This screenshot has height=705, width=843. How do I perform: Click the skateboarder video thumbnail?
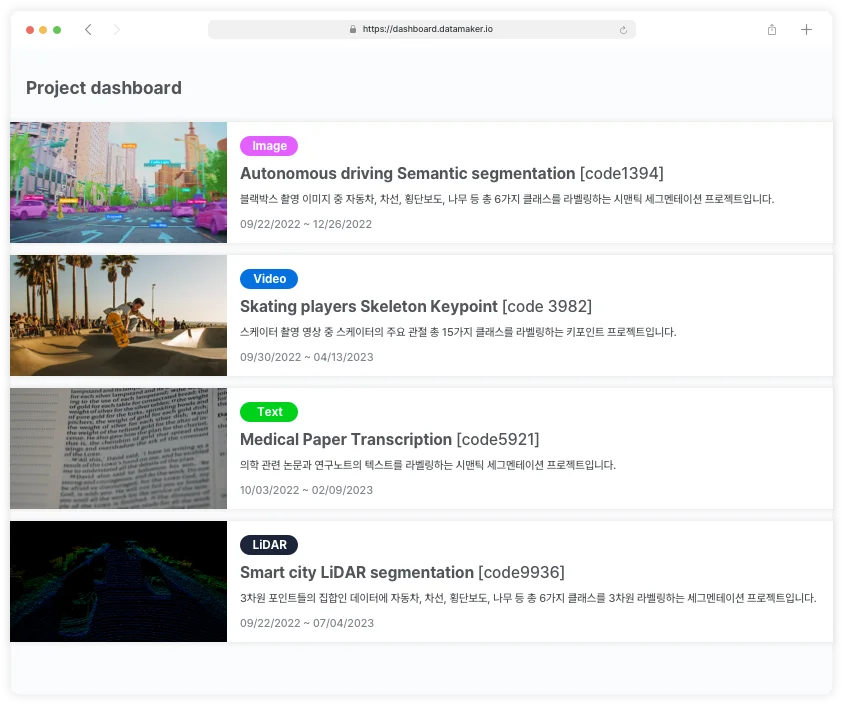[118, 315]
